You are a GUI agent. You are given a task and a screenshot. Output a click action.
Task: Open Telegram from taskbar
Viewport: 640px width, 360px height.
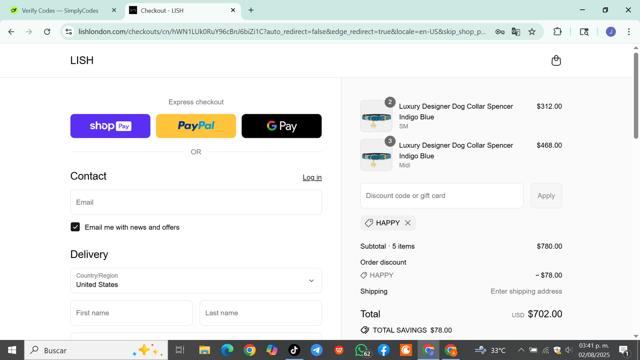[316, 350]
